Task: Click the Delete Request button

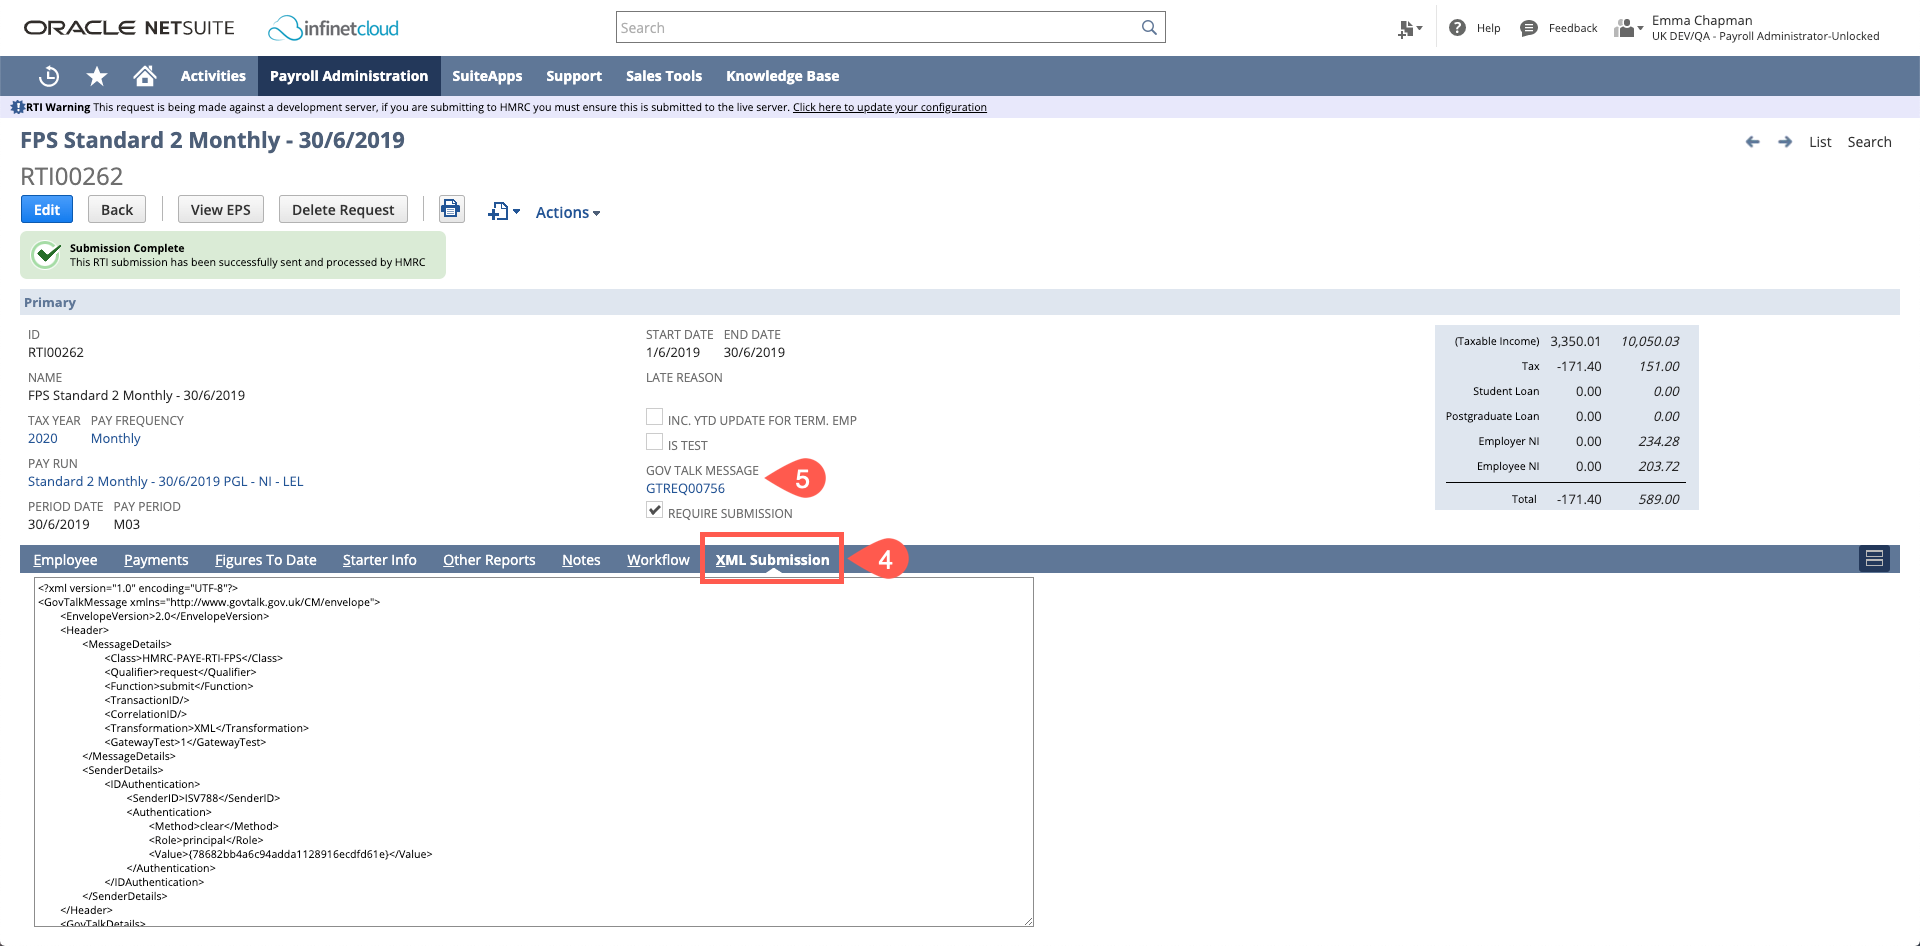Action: click(342, 209)
